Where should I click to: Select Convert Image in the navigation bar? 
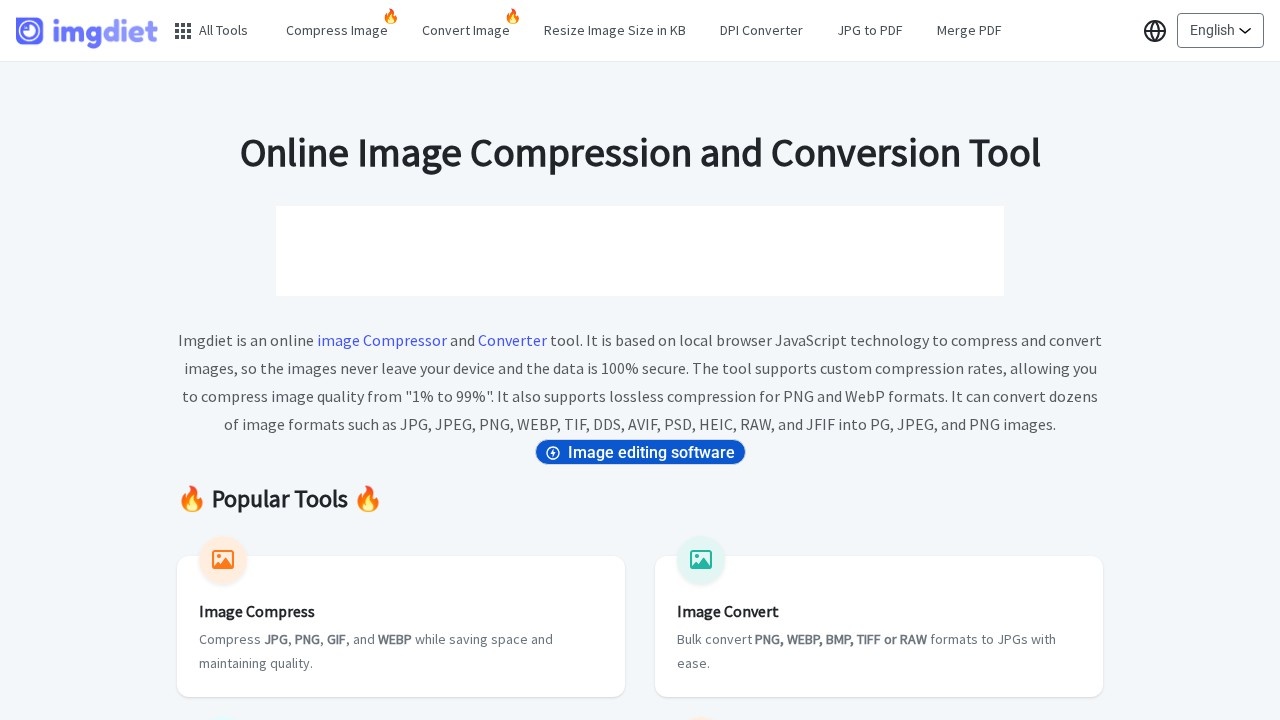pyautogui.click(x=465, y=31)
